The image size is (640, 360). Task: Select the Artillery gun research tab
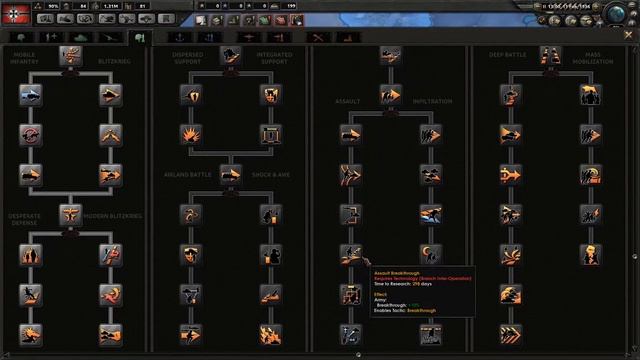point(111,38)
